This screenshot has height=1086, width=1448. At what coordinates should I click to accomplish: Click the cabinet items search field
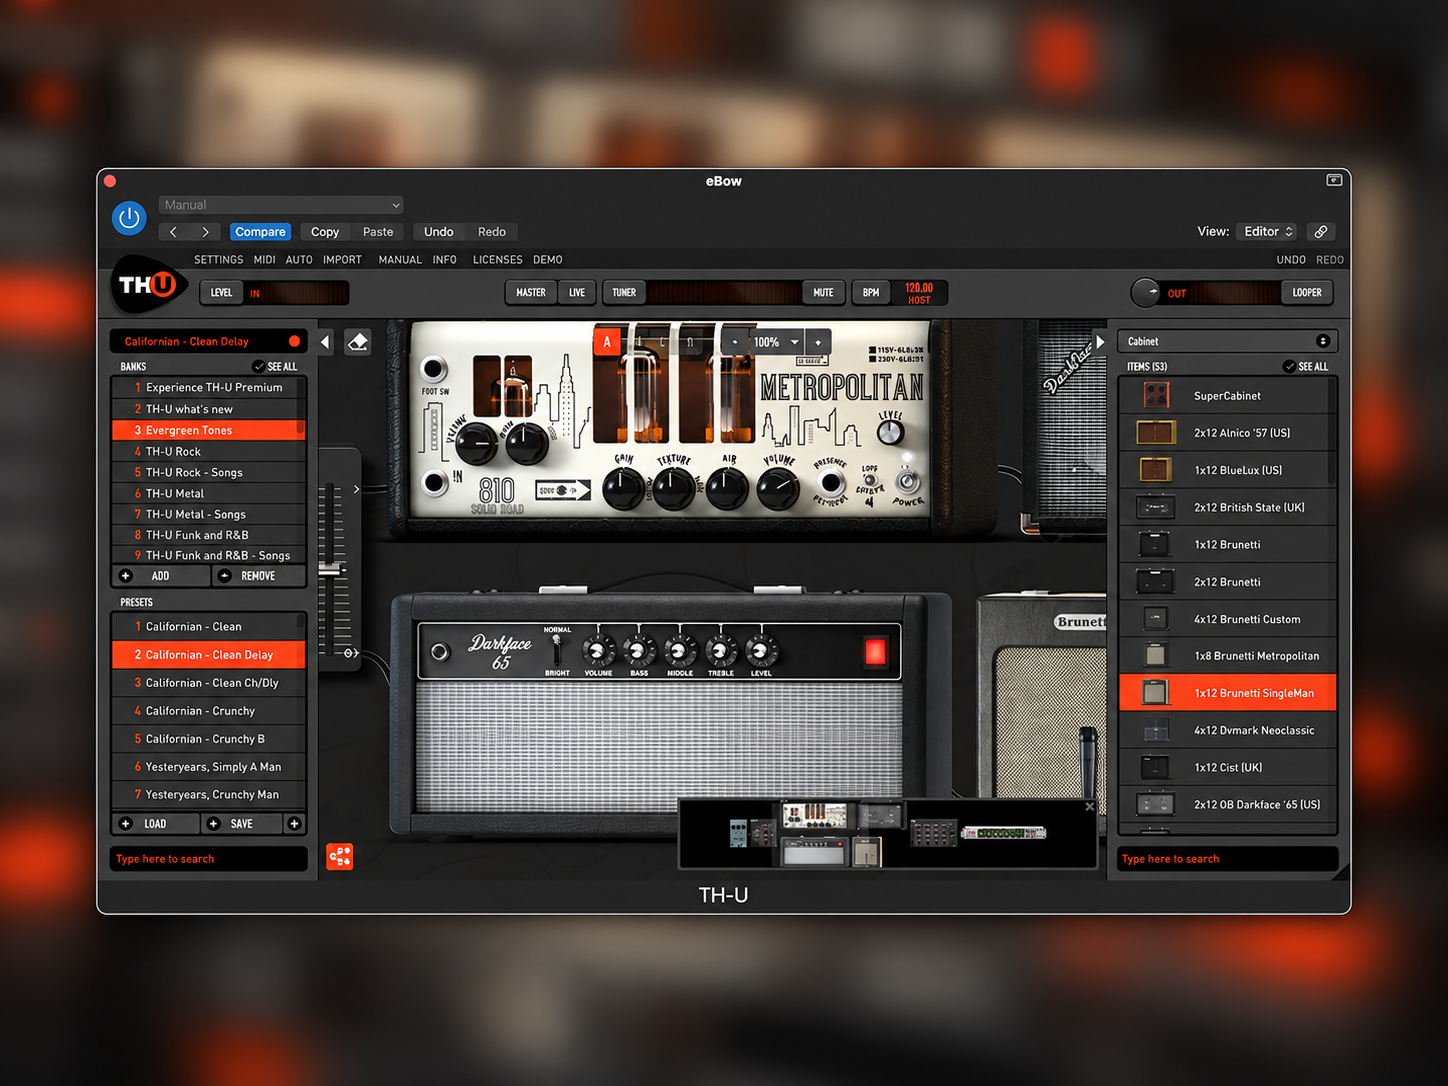[1228, 859]
